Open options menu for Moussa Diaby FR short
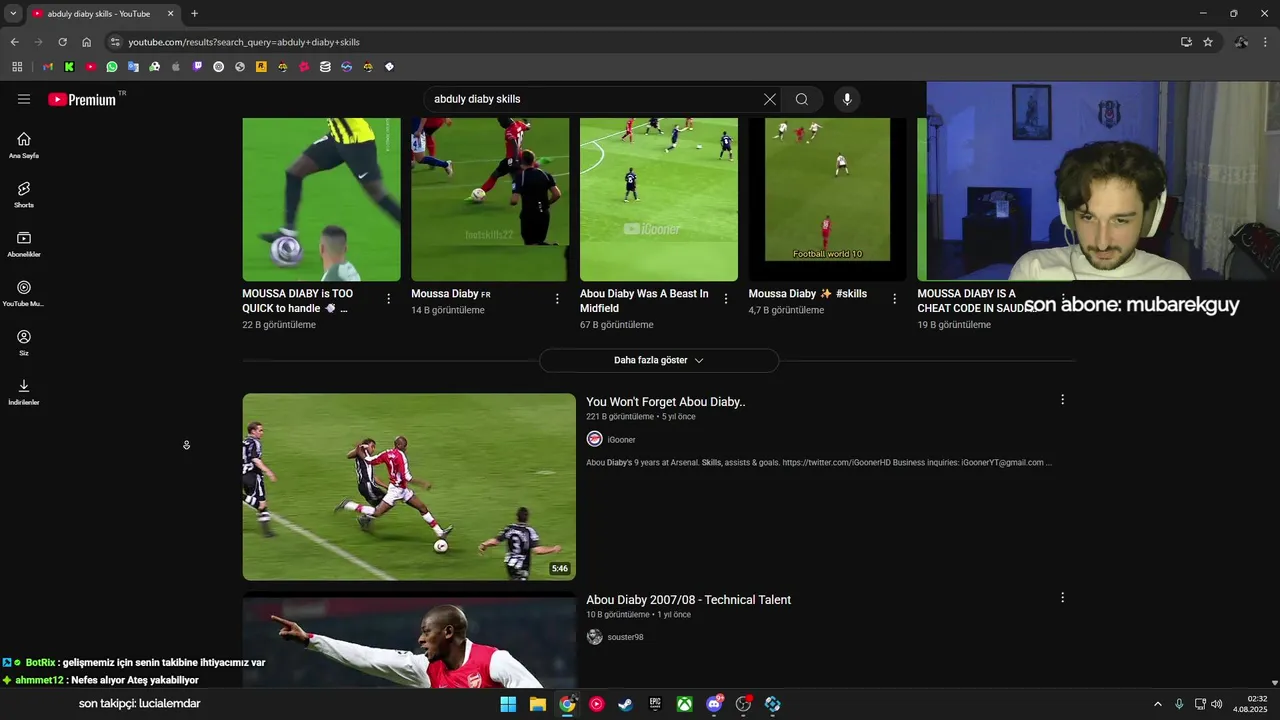Viewport: 1280px width, 720px height. tap(557, 299)
